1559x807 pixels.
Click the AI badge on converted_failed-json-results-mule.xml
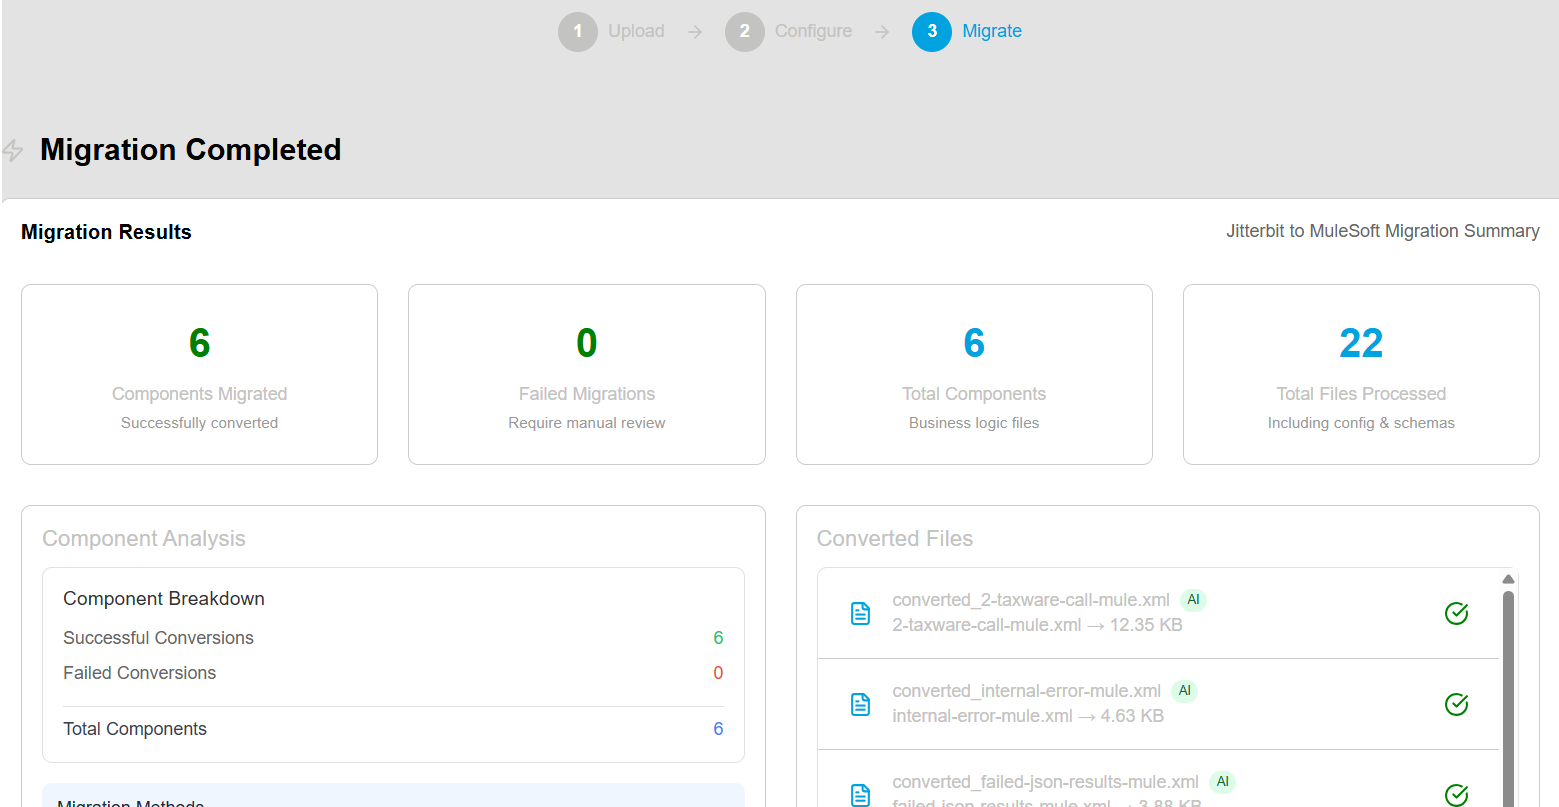1222,782
